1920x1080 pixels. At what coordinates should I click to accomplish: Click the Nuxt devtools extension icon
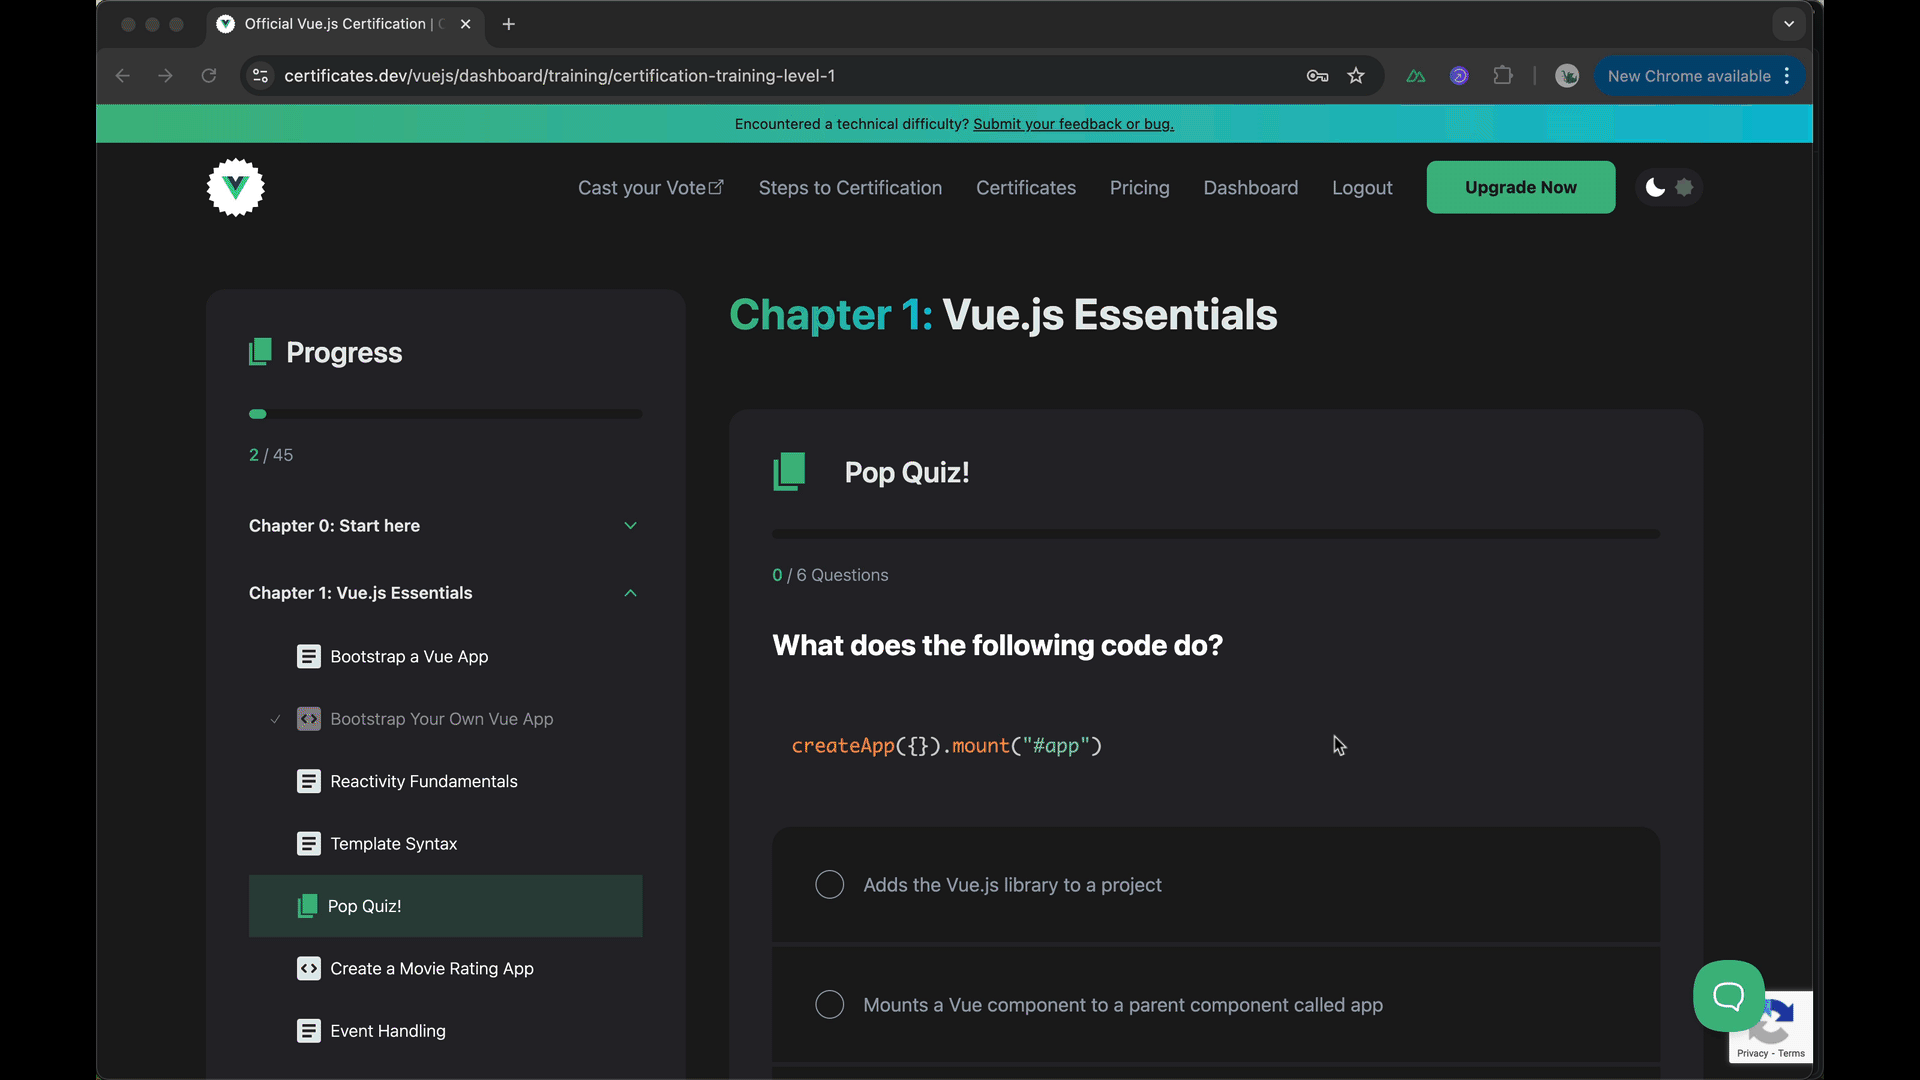(1415, 76)
